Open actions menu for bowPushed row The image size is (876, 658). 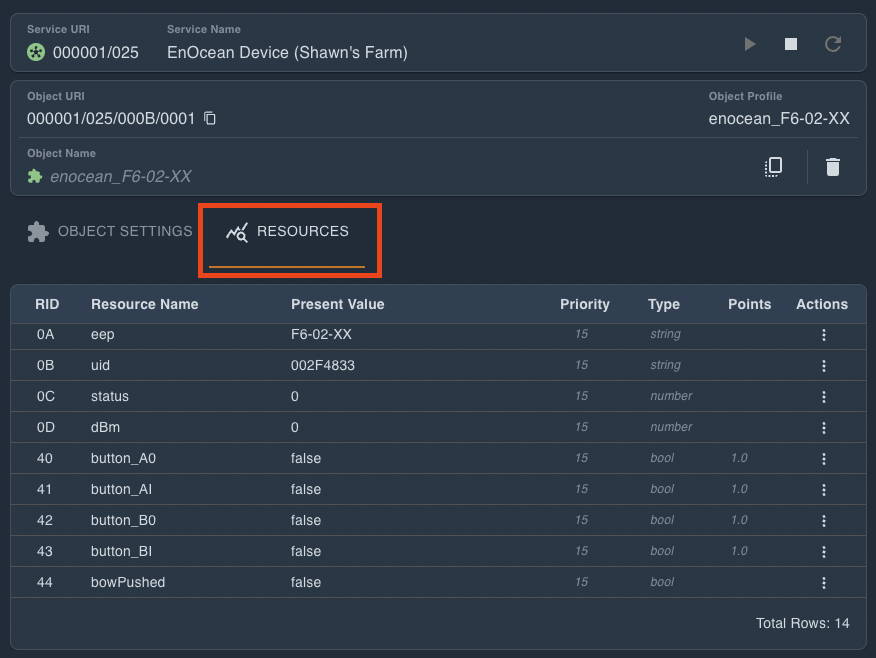coord(823,583)
